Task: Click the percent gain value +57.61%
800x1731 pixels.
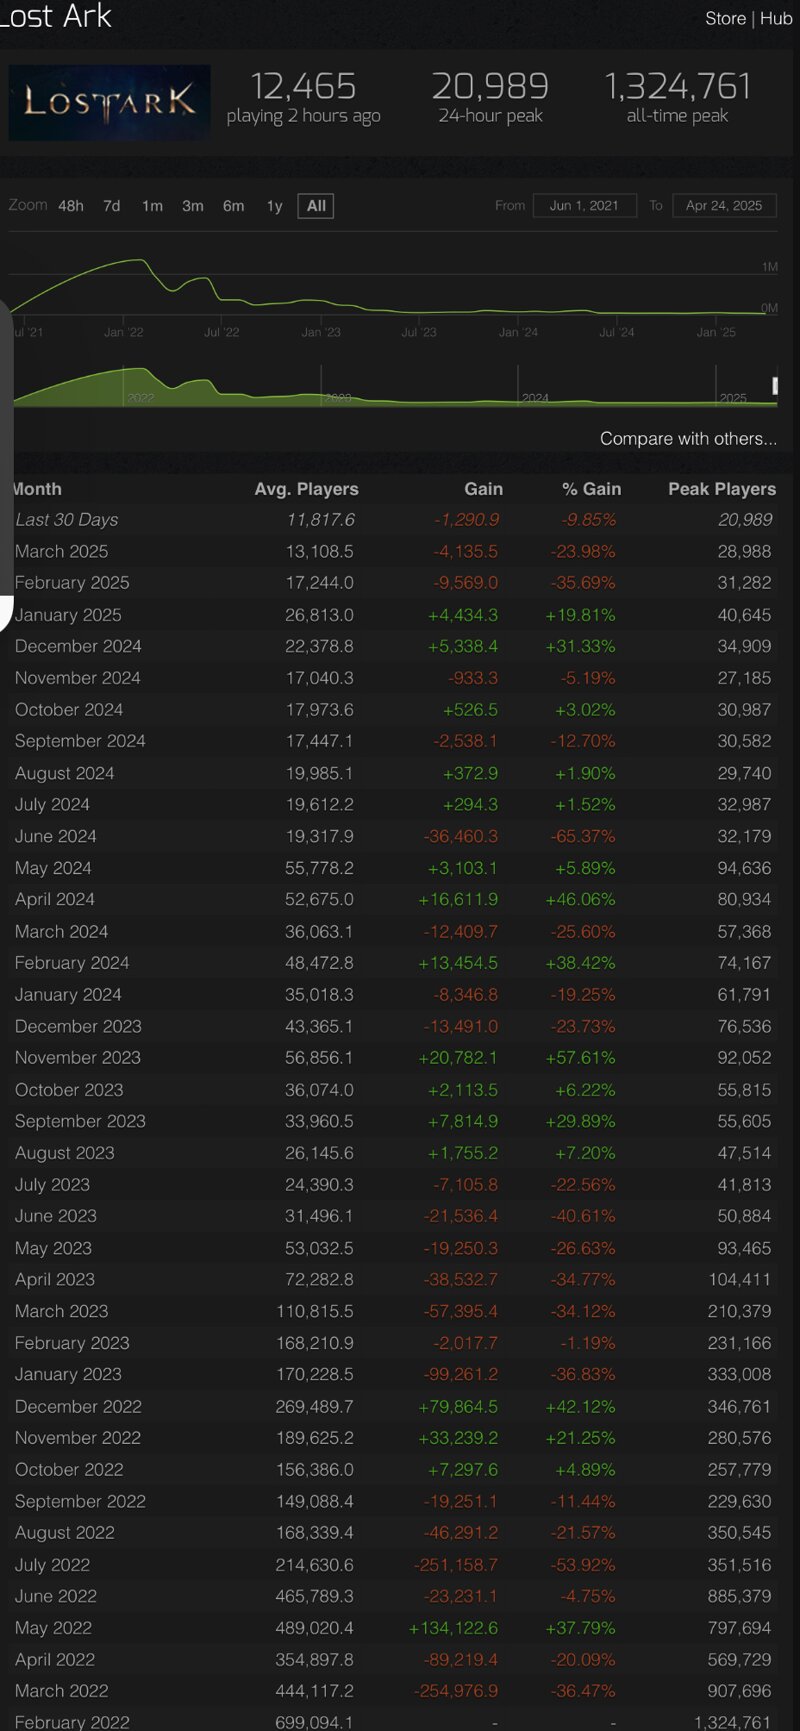Action: [x=581, y=1058]
